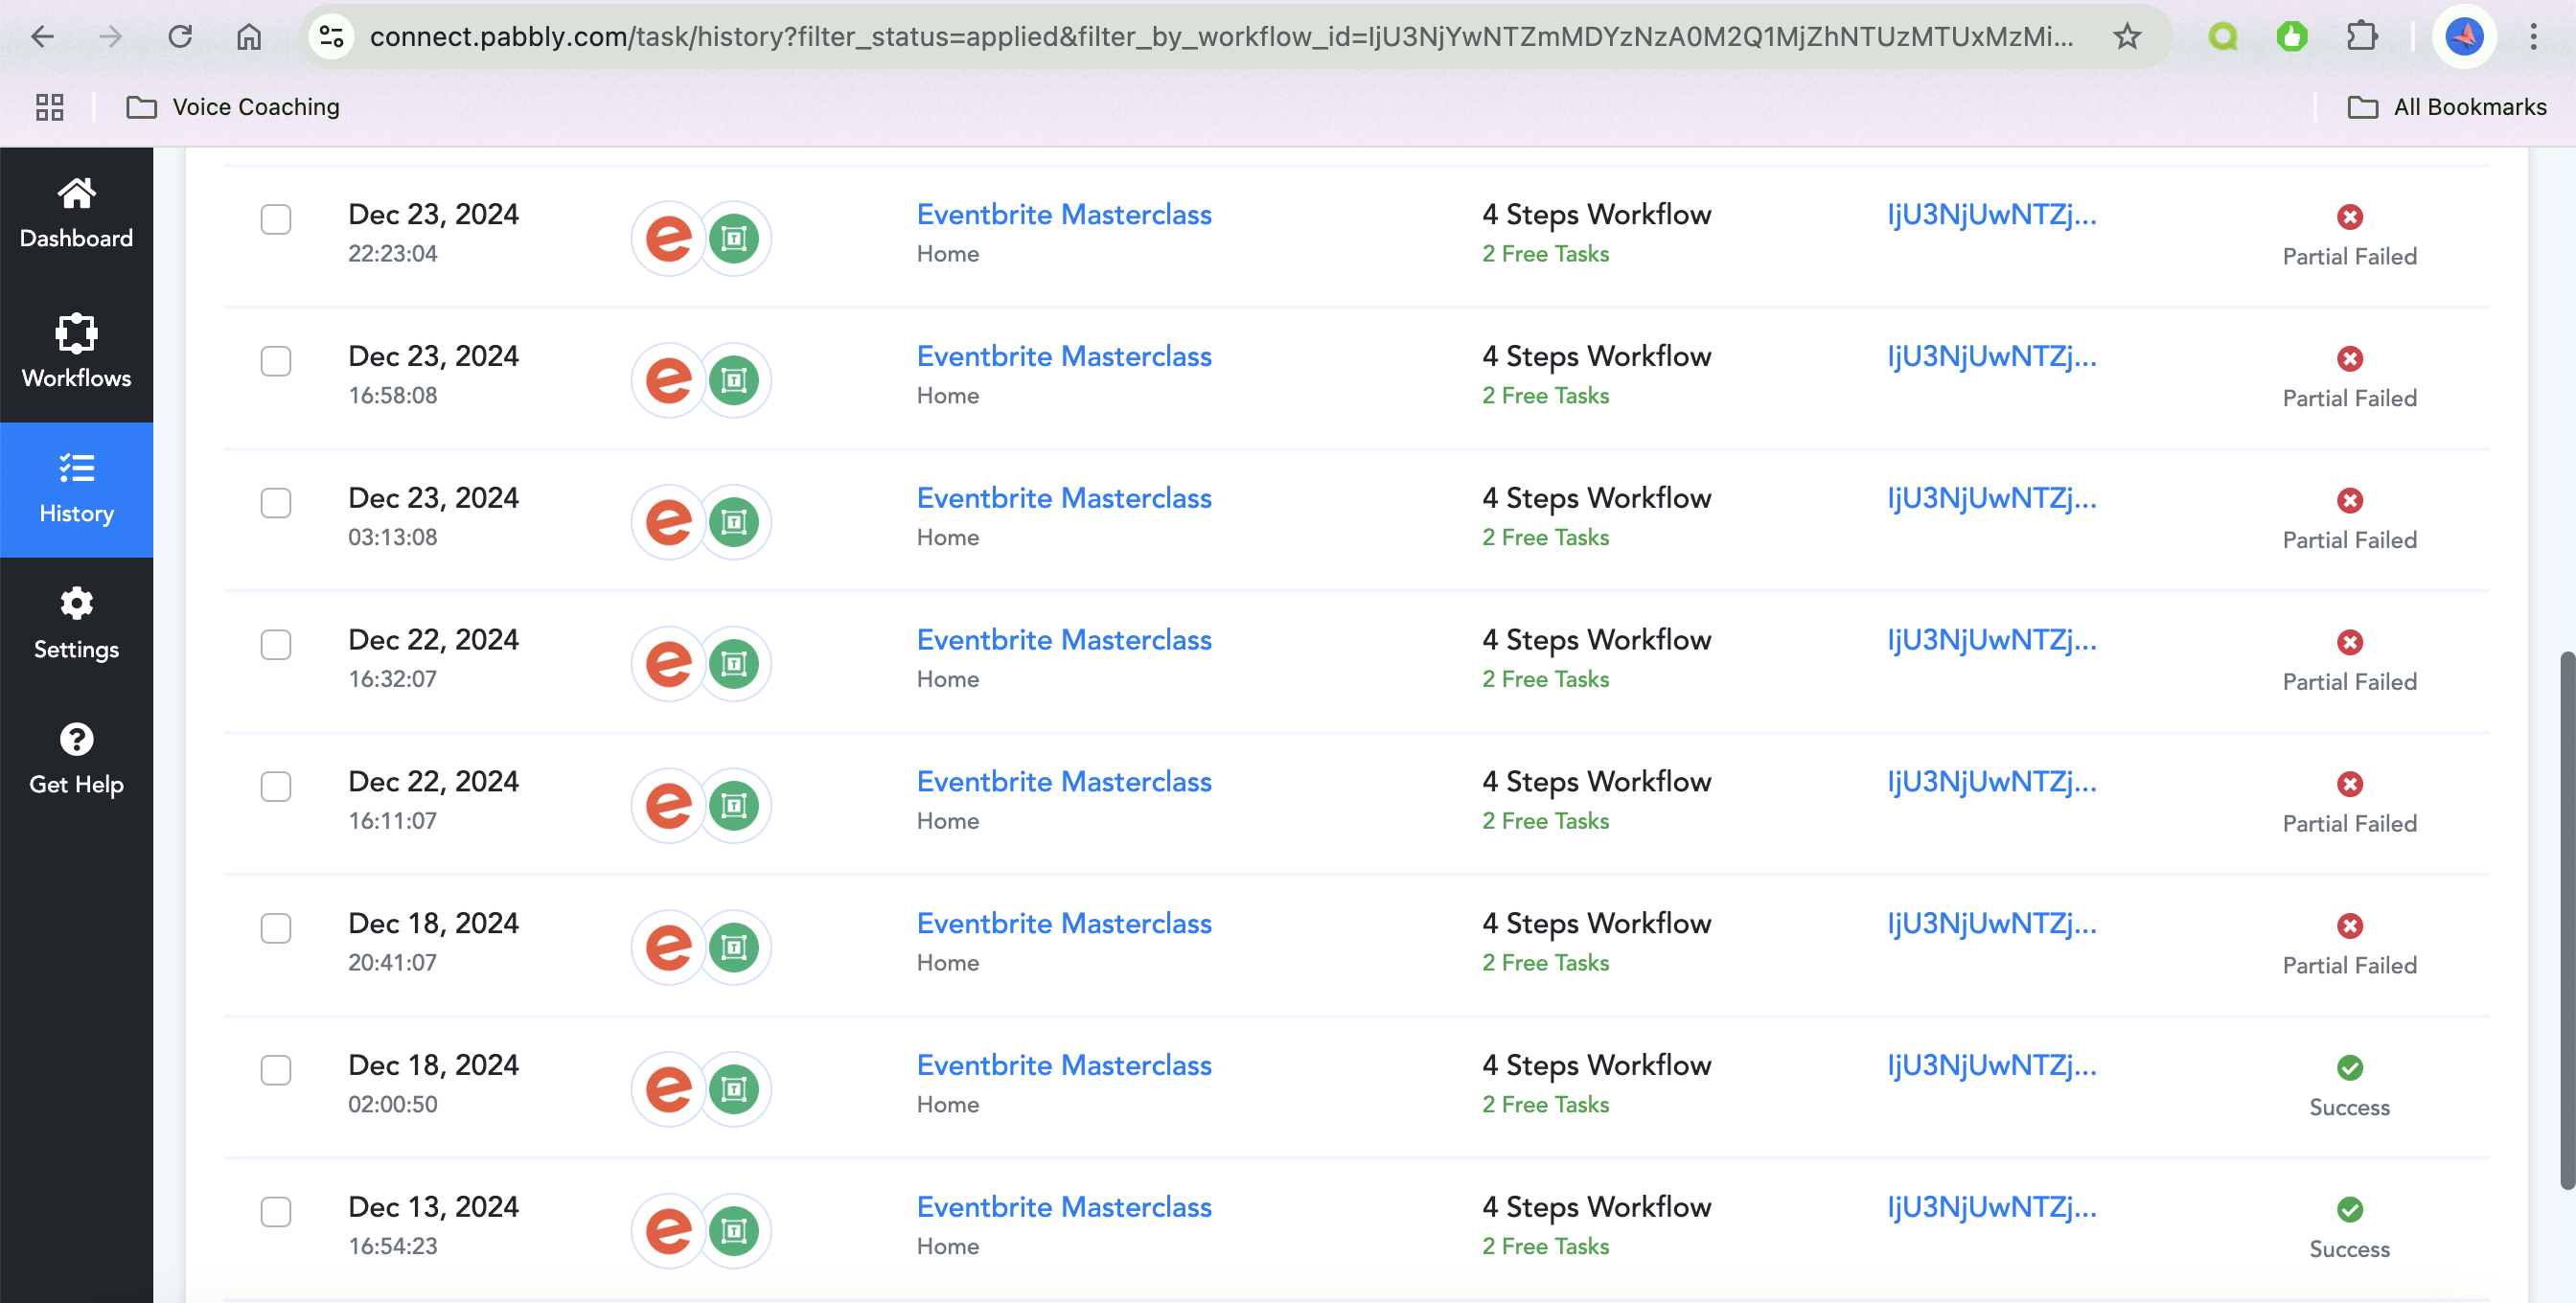Tick checkbox for Dec 22 16:11:07 row
The width and height of the screenshot is (2576, 1303).
tap(276, 787)
